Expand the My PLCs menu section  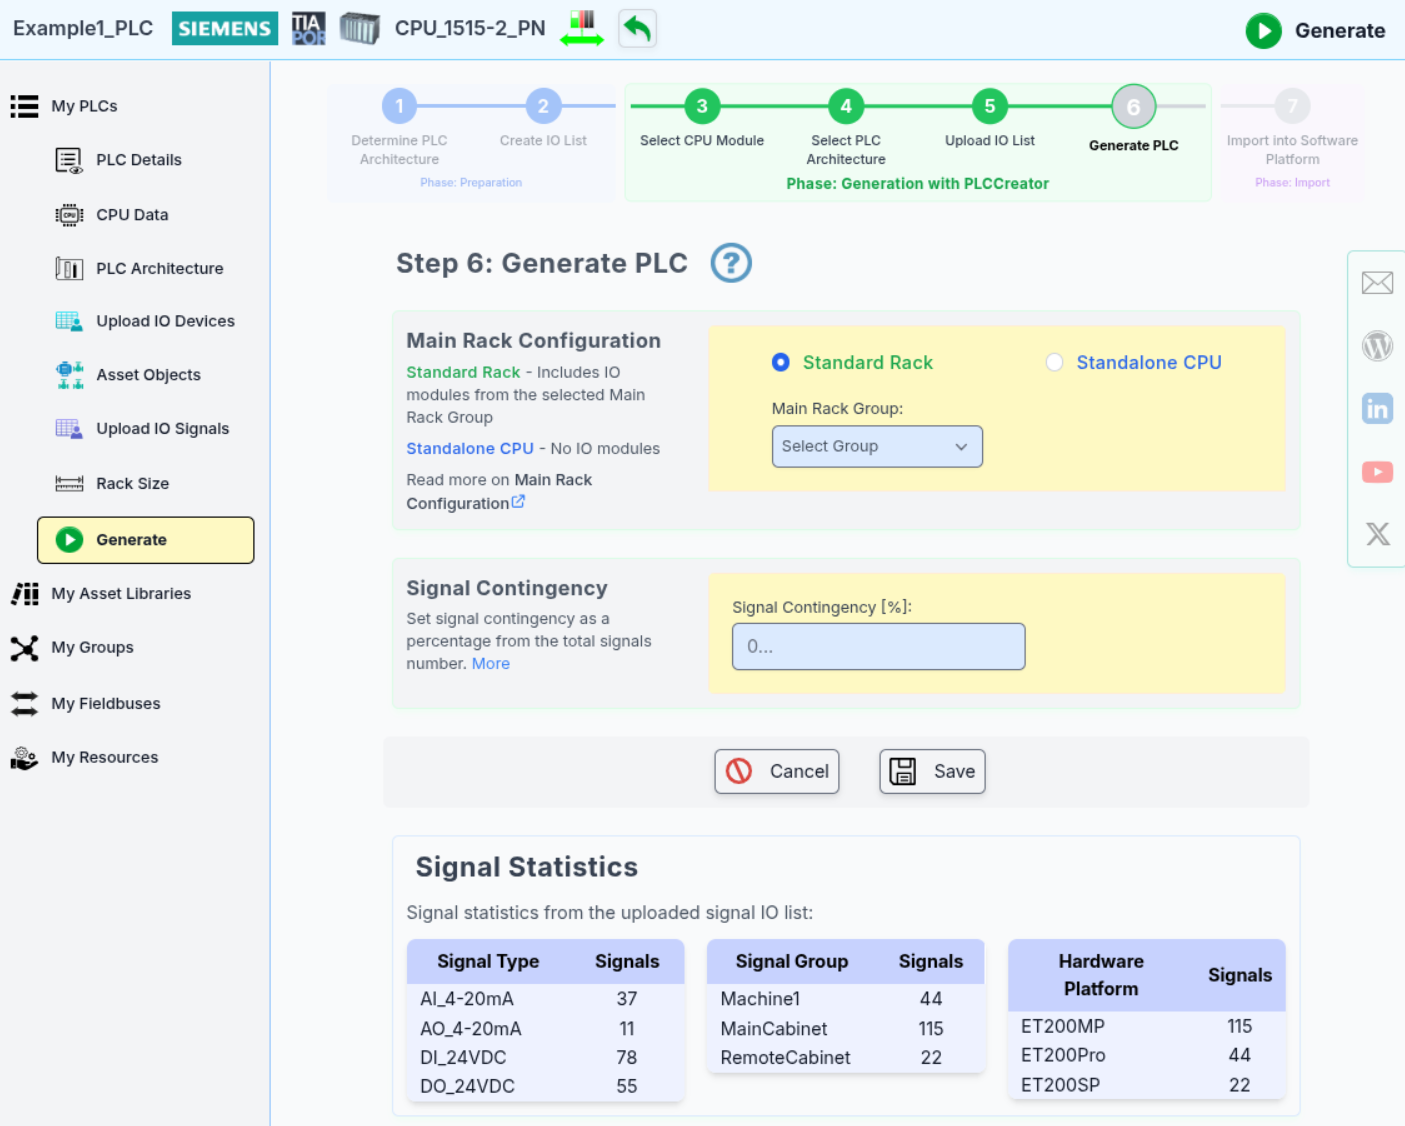coord(84,106)
